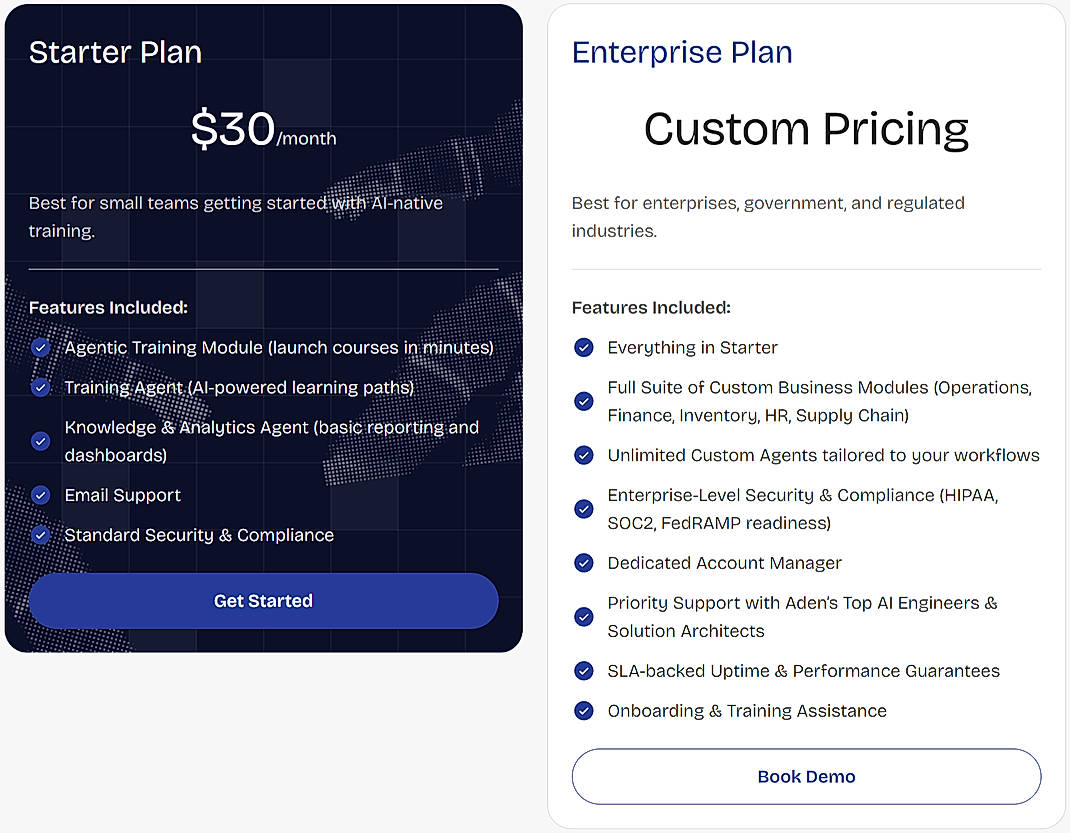The height and width of the screenshot is (833, 1070).
Task: Click the Email Support checkmark icon
Action: pos(41,495)
